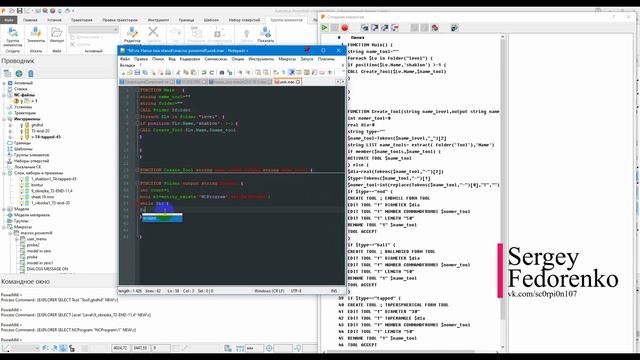This screenshot has height=360, width=640.
Task: Click the dark red breakpoint icon in debugger toolbar
Action: tap(435, 27)
